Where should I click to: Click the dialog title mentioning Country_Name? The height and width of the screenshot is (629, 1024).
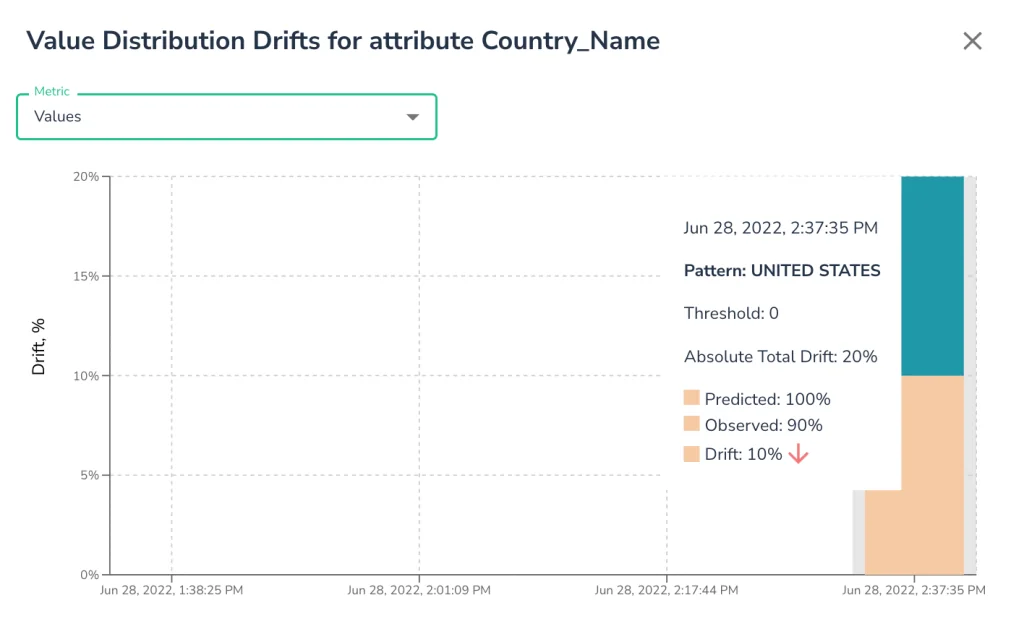[x=342, y=40]
